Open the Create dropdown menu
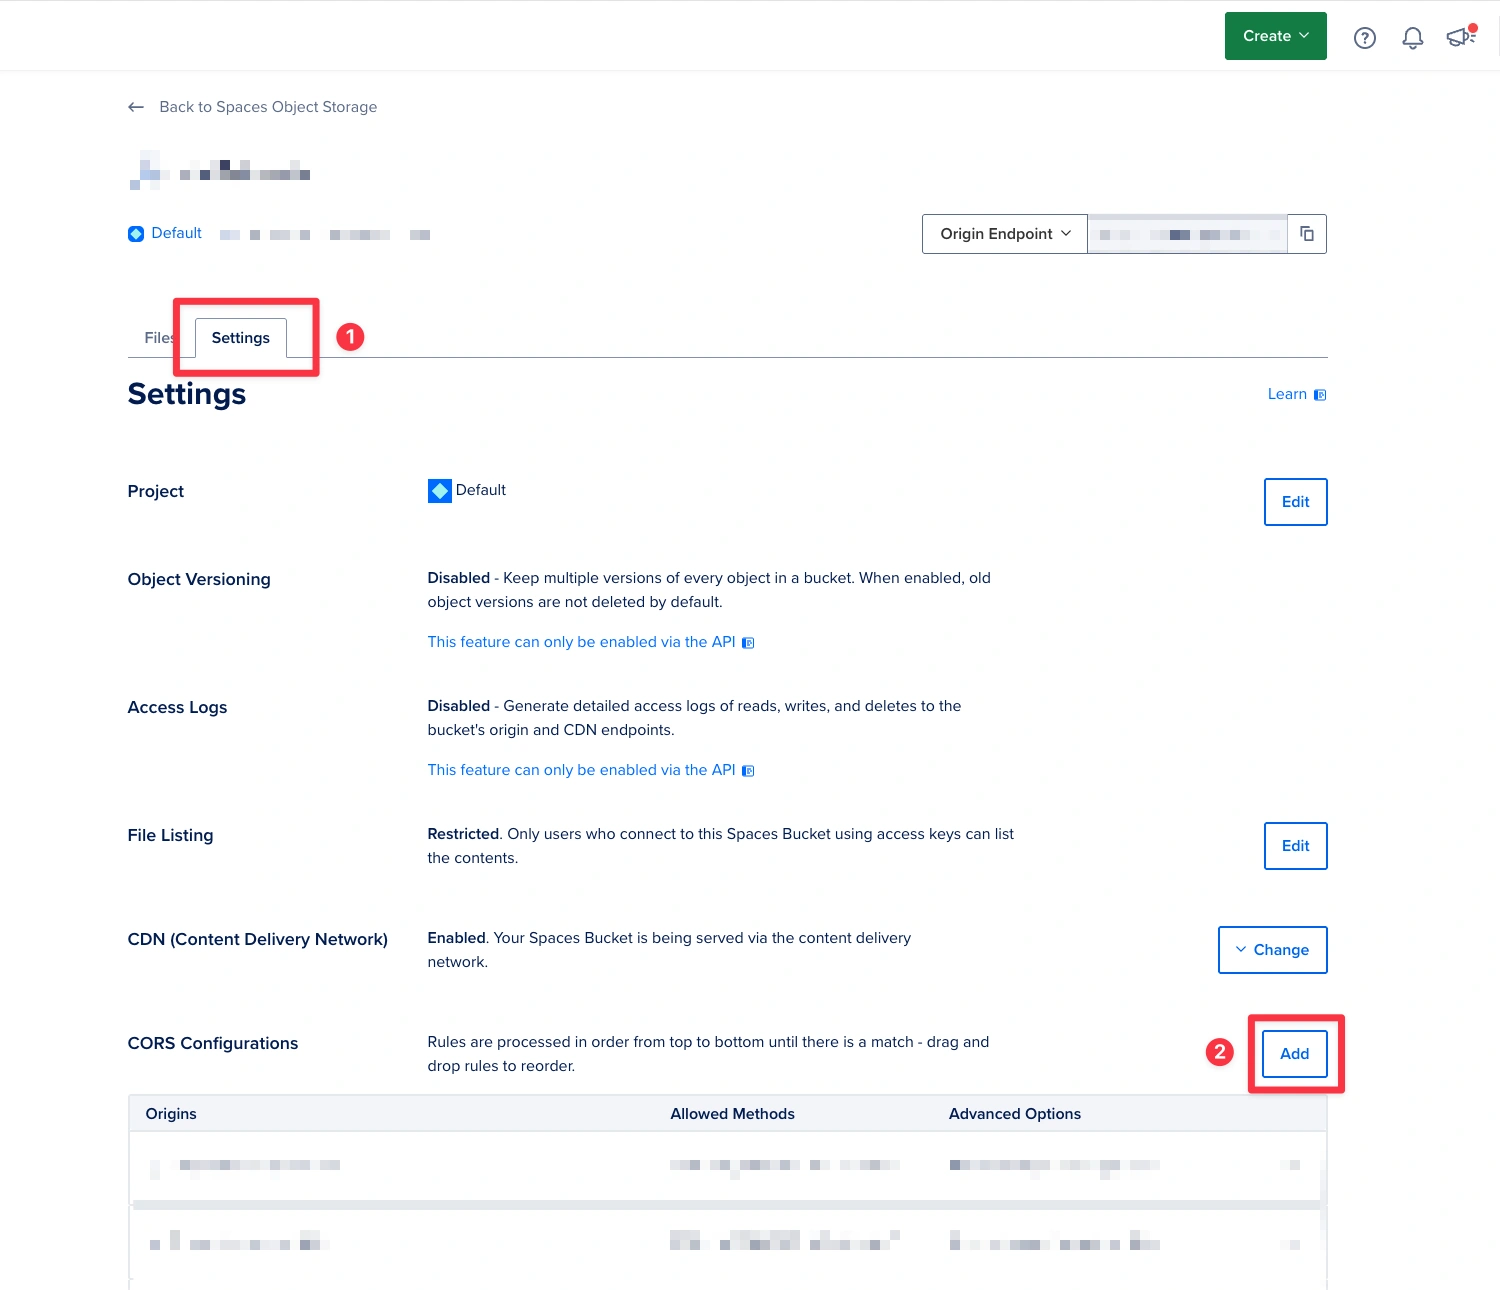The width and height of the screenshot is (1500, 1290). 1275,35
